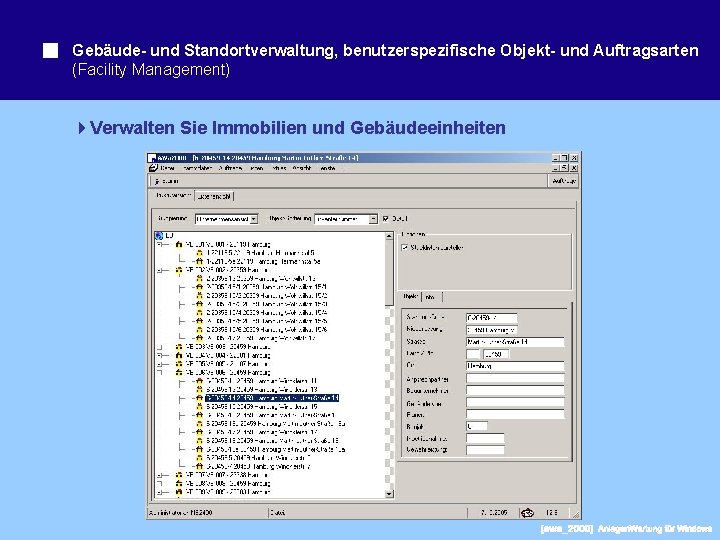
Task: Click the postal code field in the form
Action: click(x=495, y=354)
